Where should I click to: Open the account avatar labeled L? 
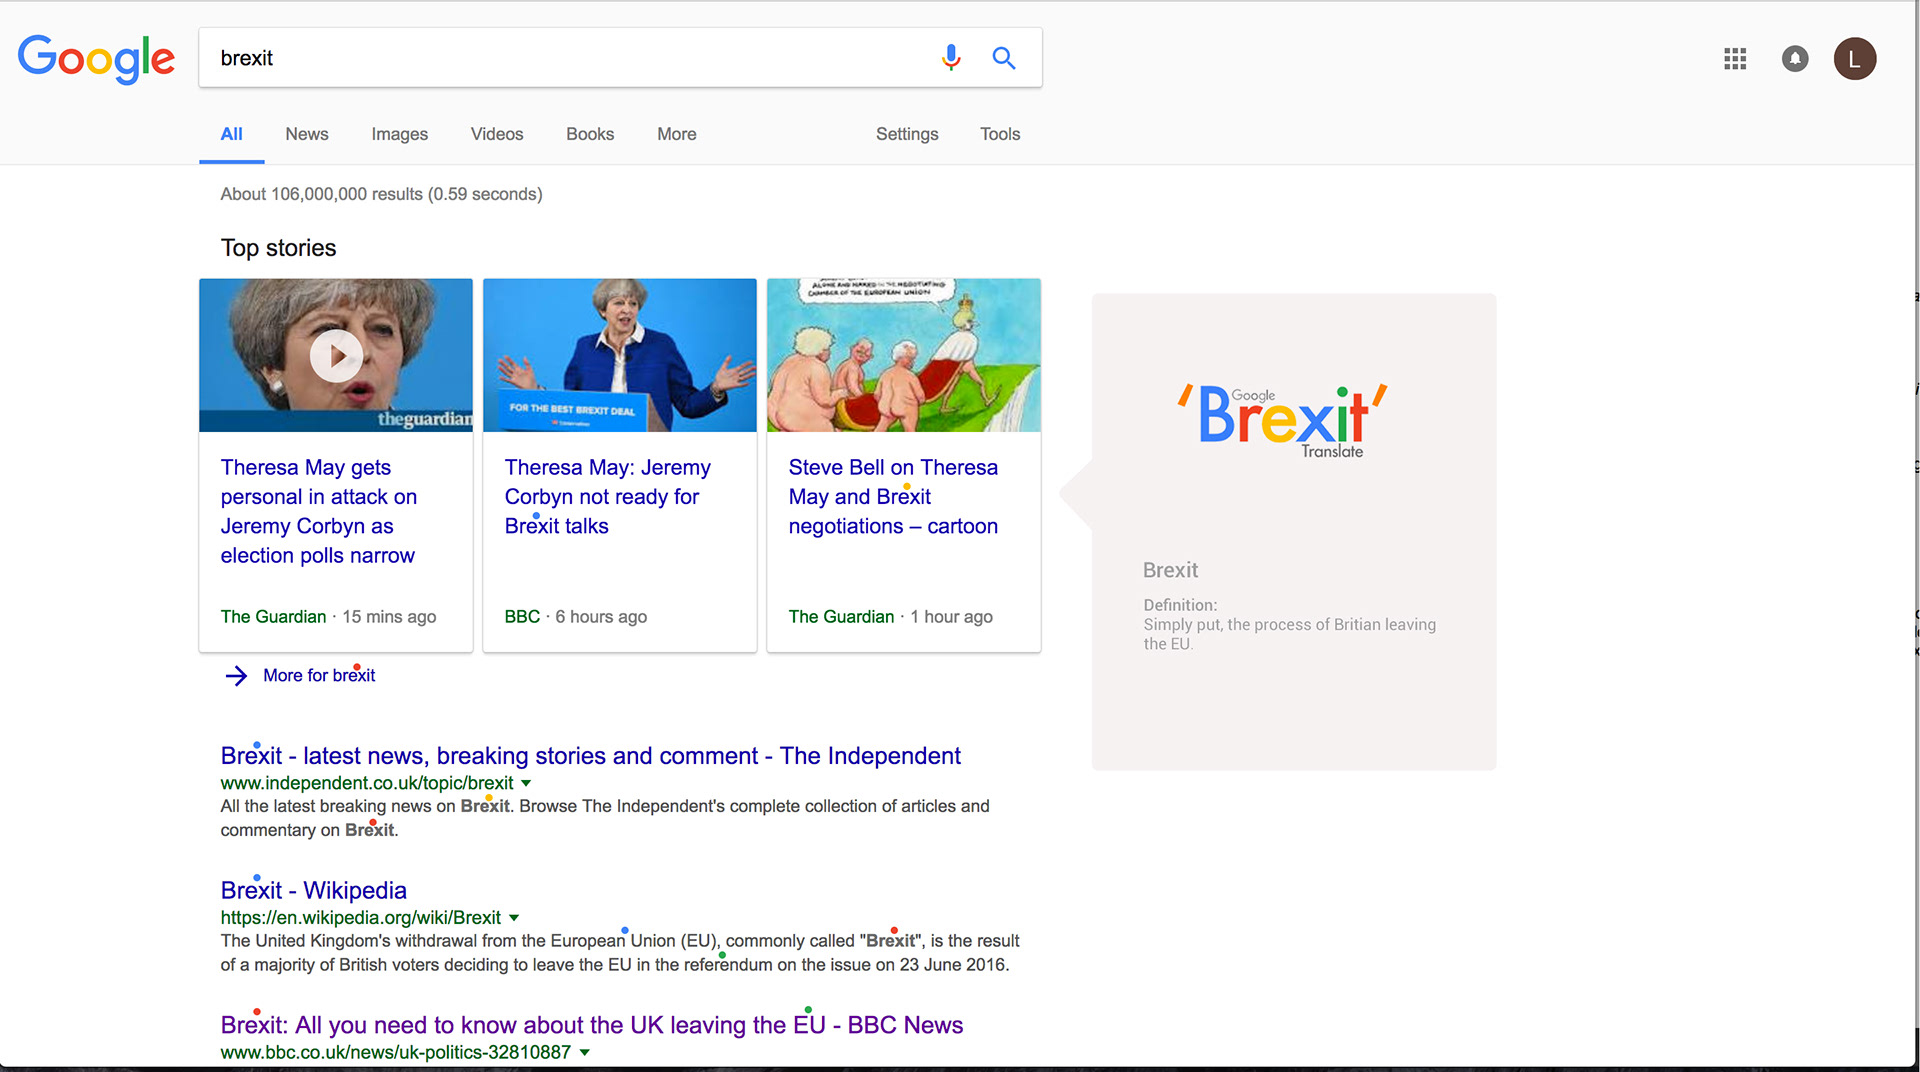point(1854,59)
